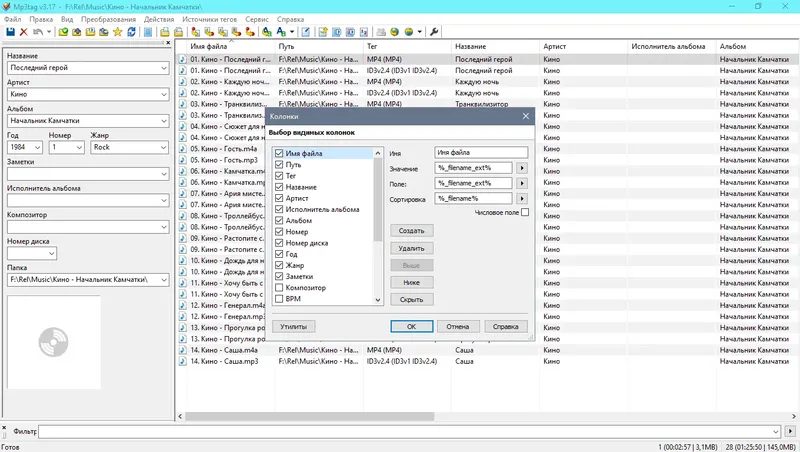800x452 pixels.
Task: Enable the Композитор column checkbox
Action: (279, 288)
